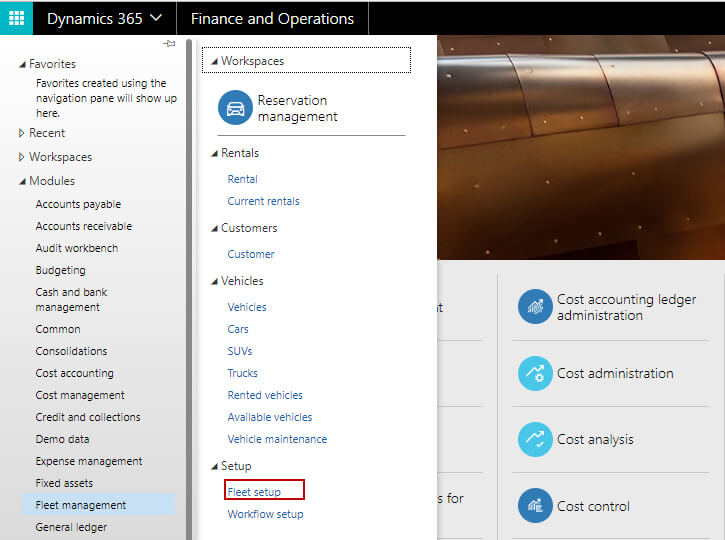This screenshot has width=725, height=540.
Task: Open the Accounts receivable module
Action: [x=84, y=226]
